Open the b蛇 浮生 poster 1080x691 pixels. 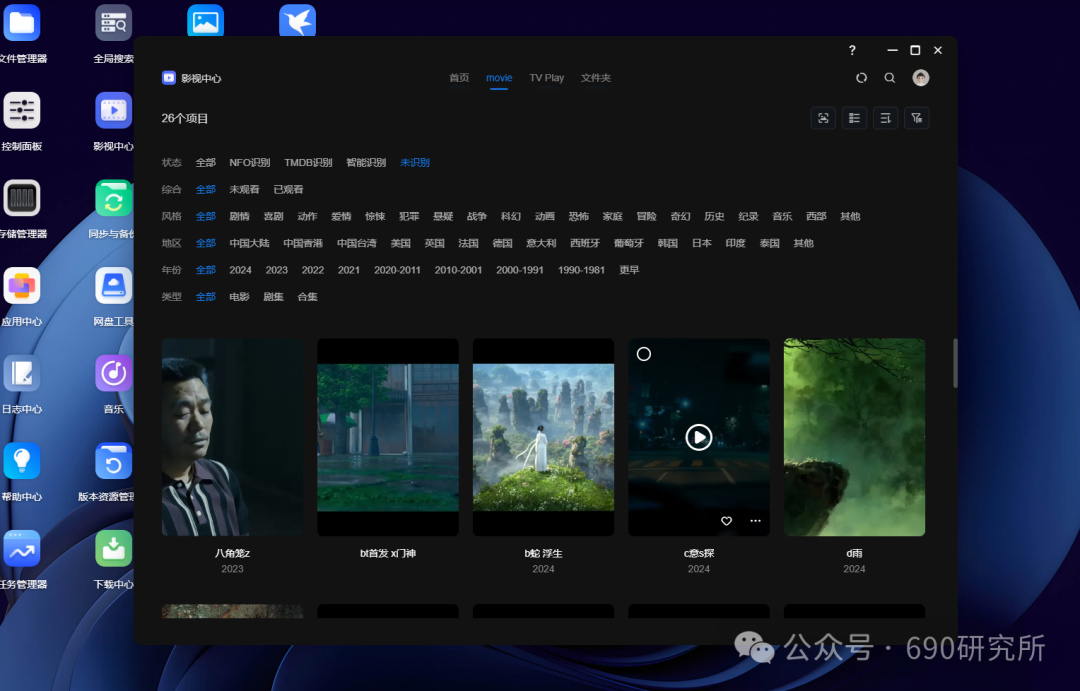(x=543, y=437)
